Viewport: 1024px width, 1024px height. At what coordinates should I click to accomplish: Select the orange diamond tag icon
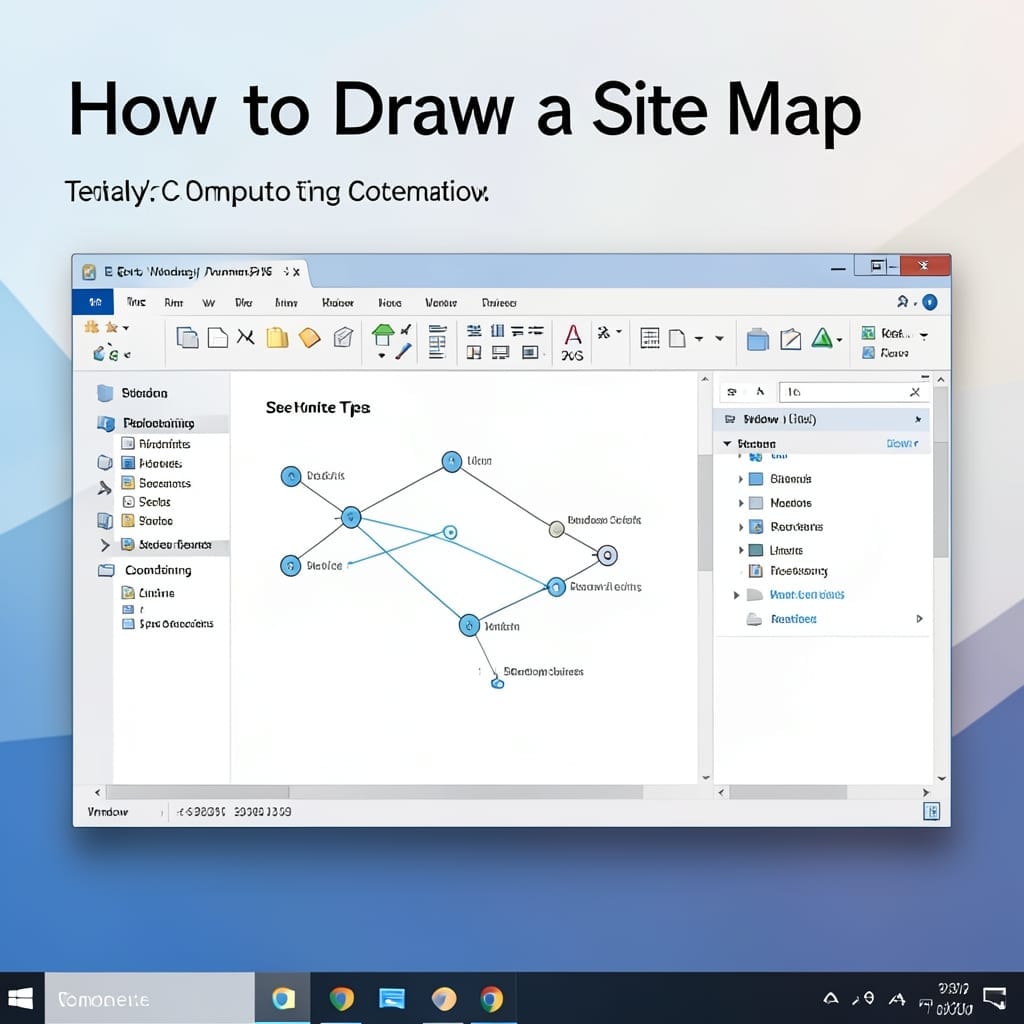coord(310,338)
